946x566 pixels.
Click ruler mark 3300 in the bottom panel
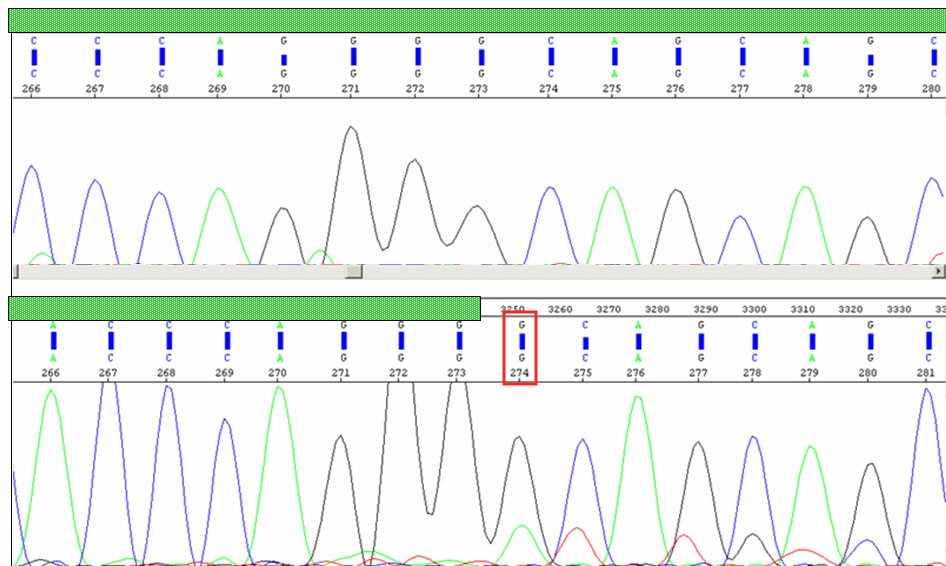(x=754, y=309)
